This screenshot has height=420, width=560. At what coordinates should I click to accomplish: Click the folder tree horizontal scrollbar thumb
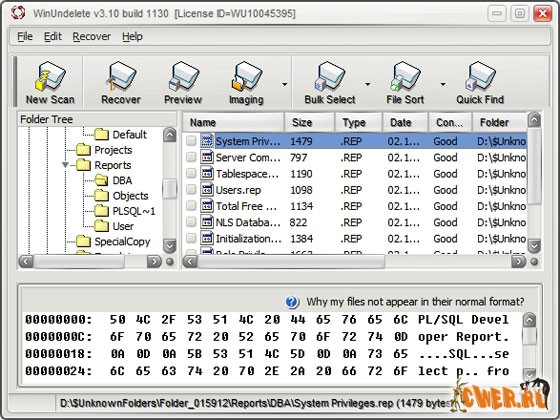click(x=79, y=262)
